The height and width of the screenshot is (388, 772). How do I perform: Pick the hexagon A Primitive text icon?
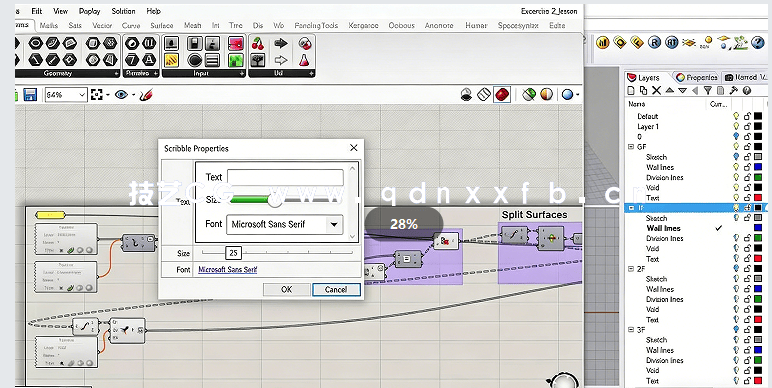tap(149, 60)
